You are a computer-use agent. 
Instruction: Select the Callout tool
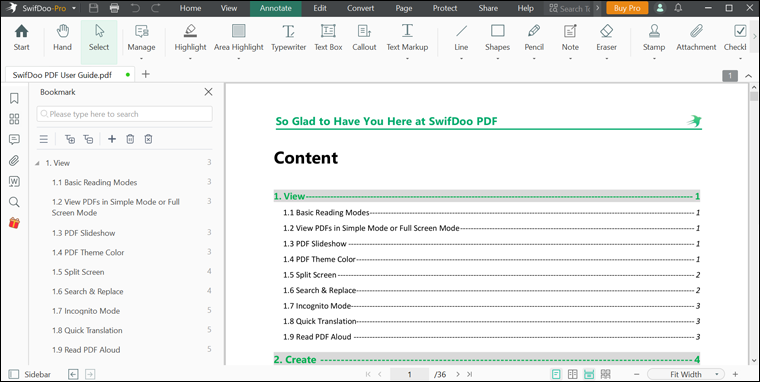[x=364, y=38]
